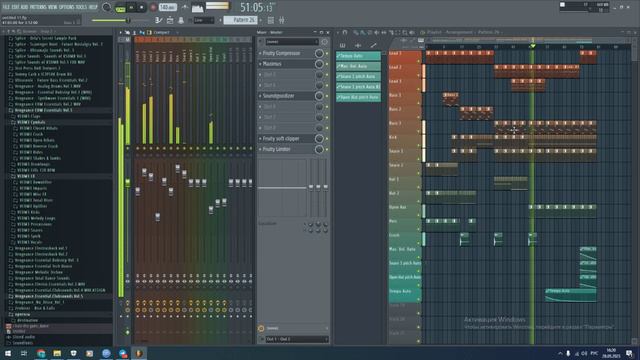Open Chrome from the taskbar
The width and height of the screenshot is (640, 360).
[41, 353]
